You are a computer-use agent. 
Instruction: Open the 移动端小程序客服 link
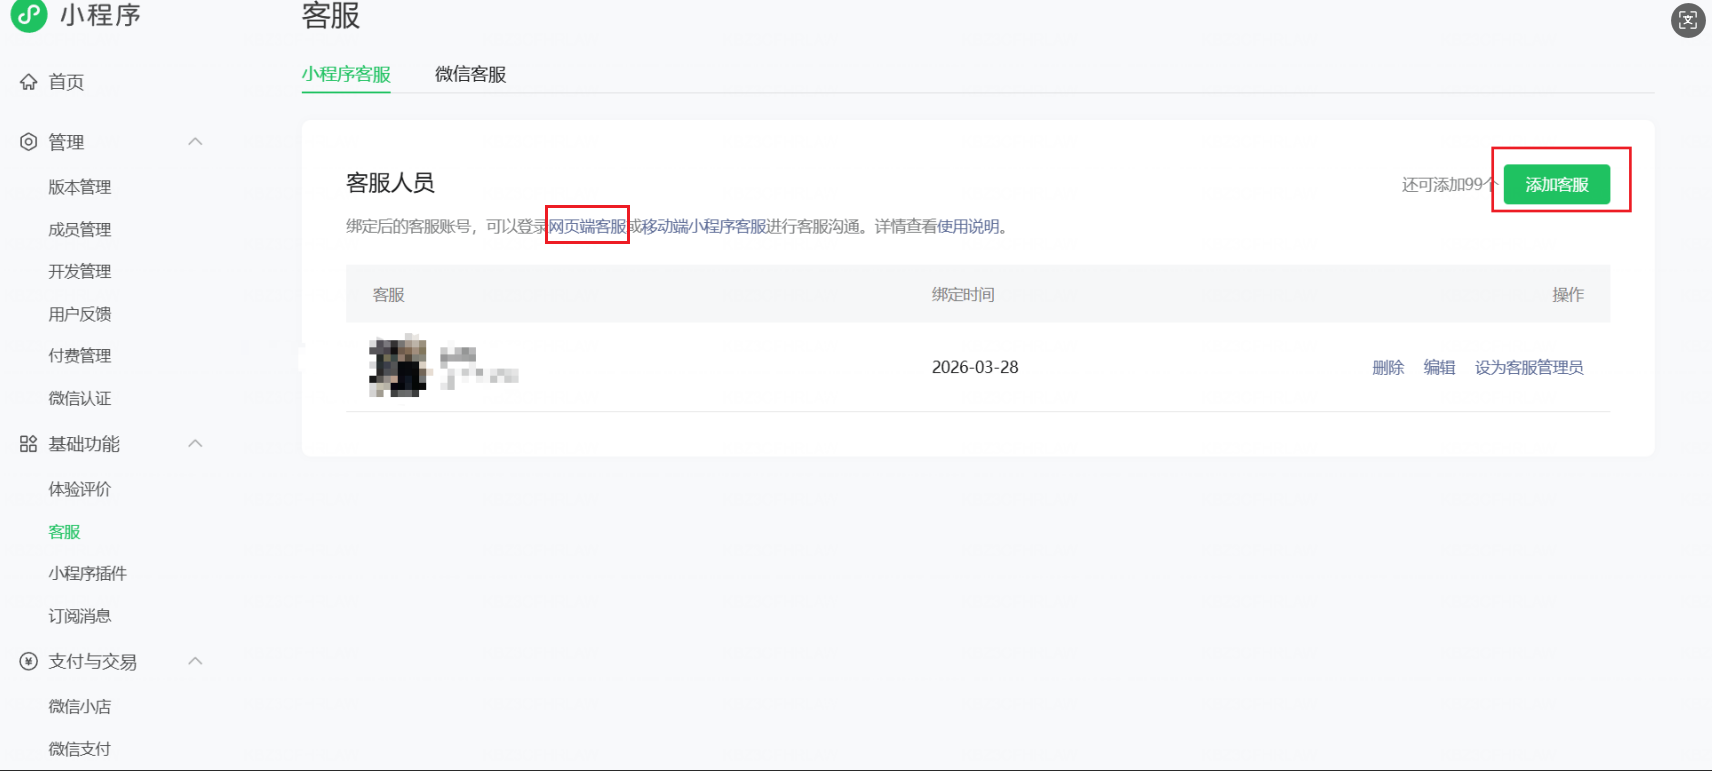(x=704, y=227)
